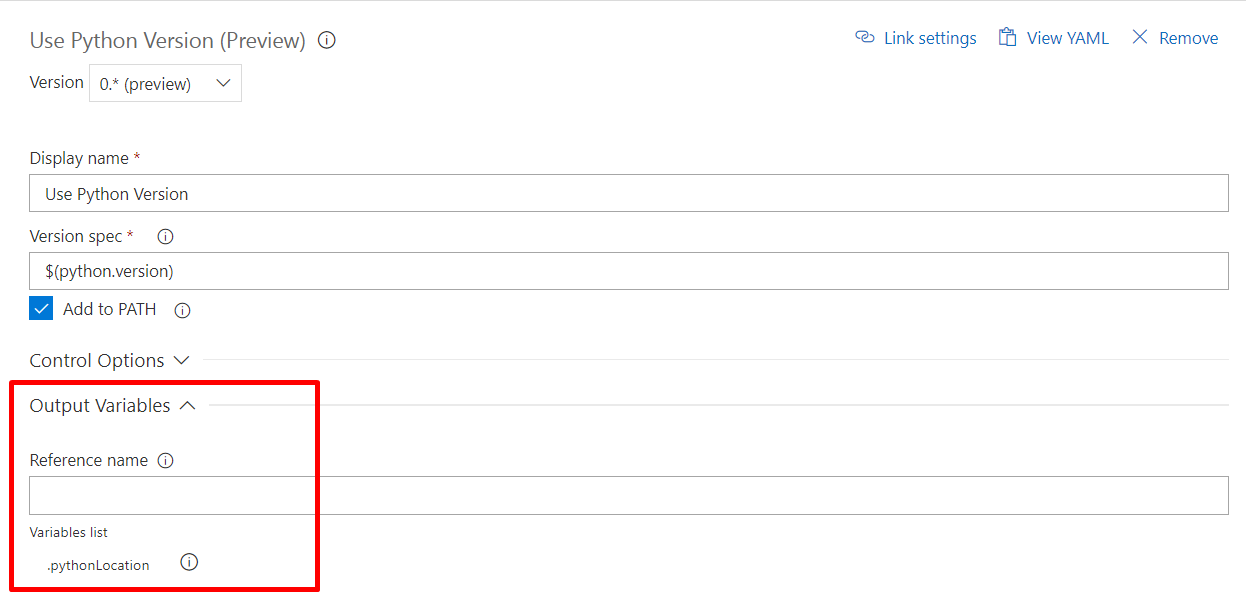Screen dimensions: 1246x592
Task: Click the View YAML clipboard icon
Action: [x=1005, y=36]
